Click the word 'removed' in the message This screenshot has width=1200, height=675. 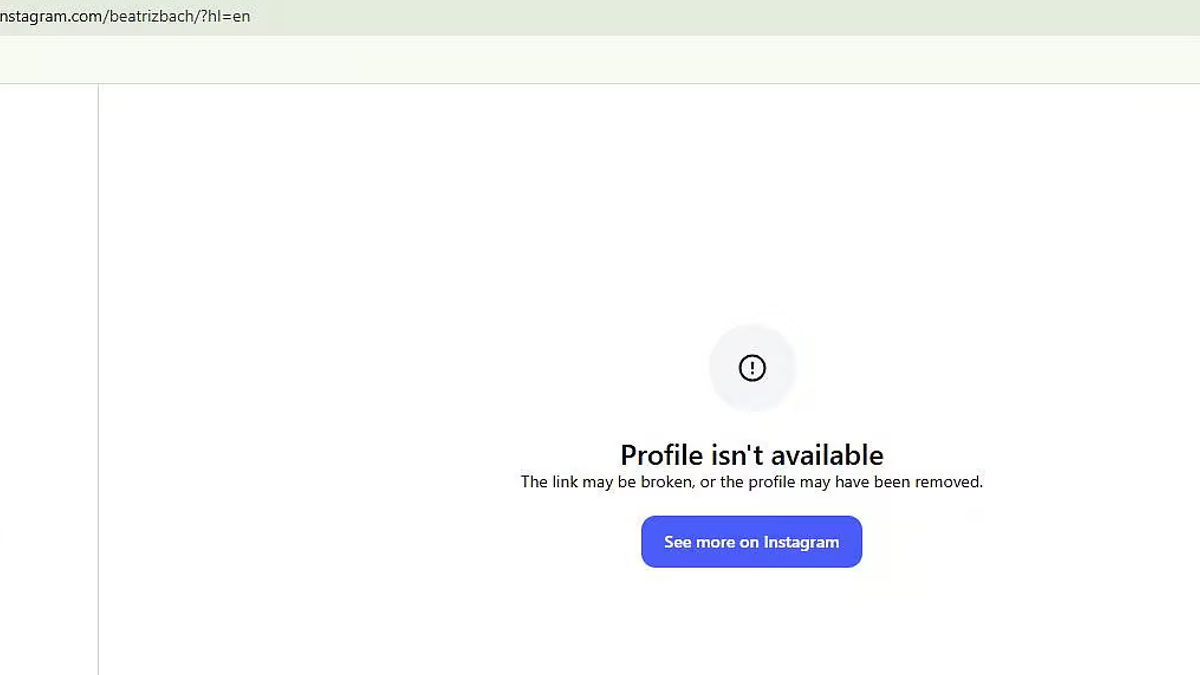click(950, 482)
